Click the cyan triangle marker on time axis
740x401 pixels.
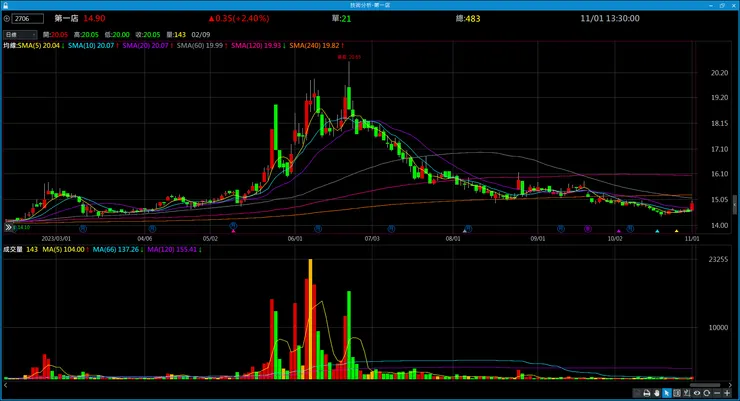657,231
